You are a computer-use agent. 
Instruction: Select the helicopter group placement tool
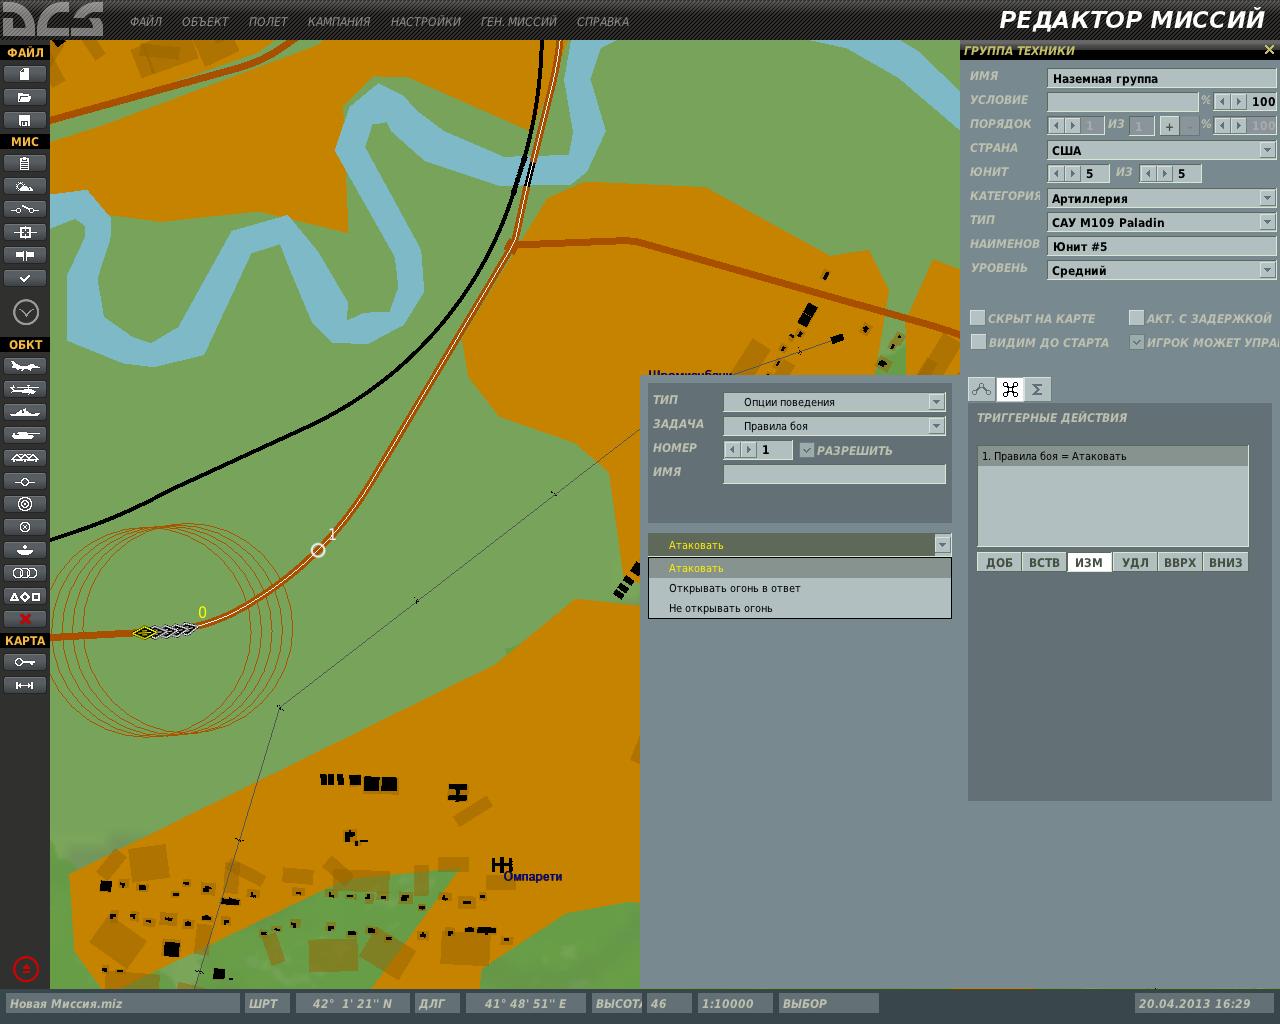click(x=25, y=389)
